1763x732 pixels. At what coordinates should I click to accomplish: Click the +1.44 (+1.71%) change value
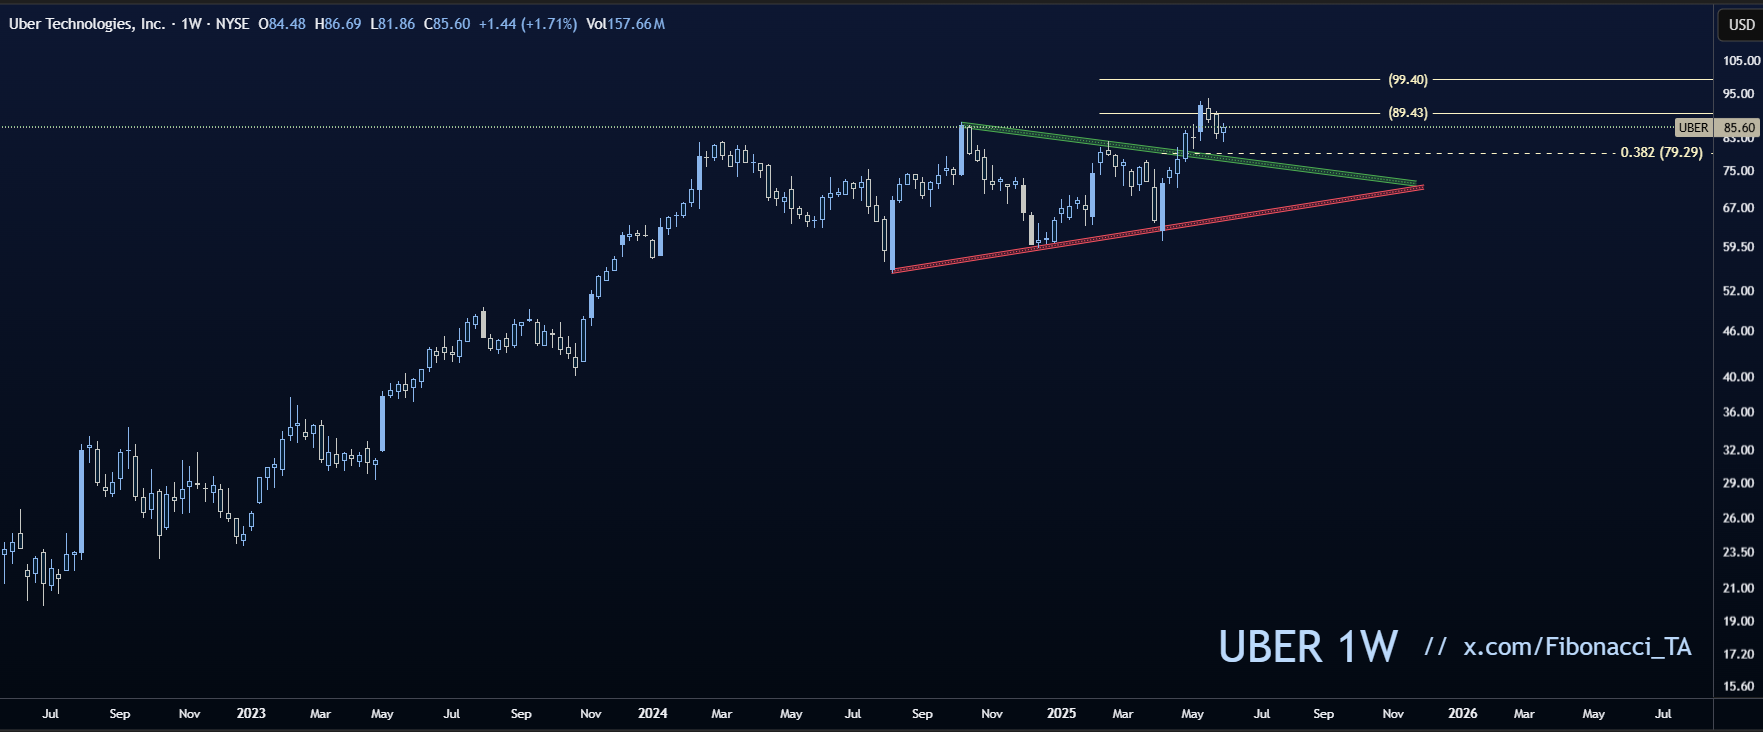pos(527,24)
